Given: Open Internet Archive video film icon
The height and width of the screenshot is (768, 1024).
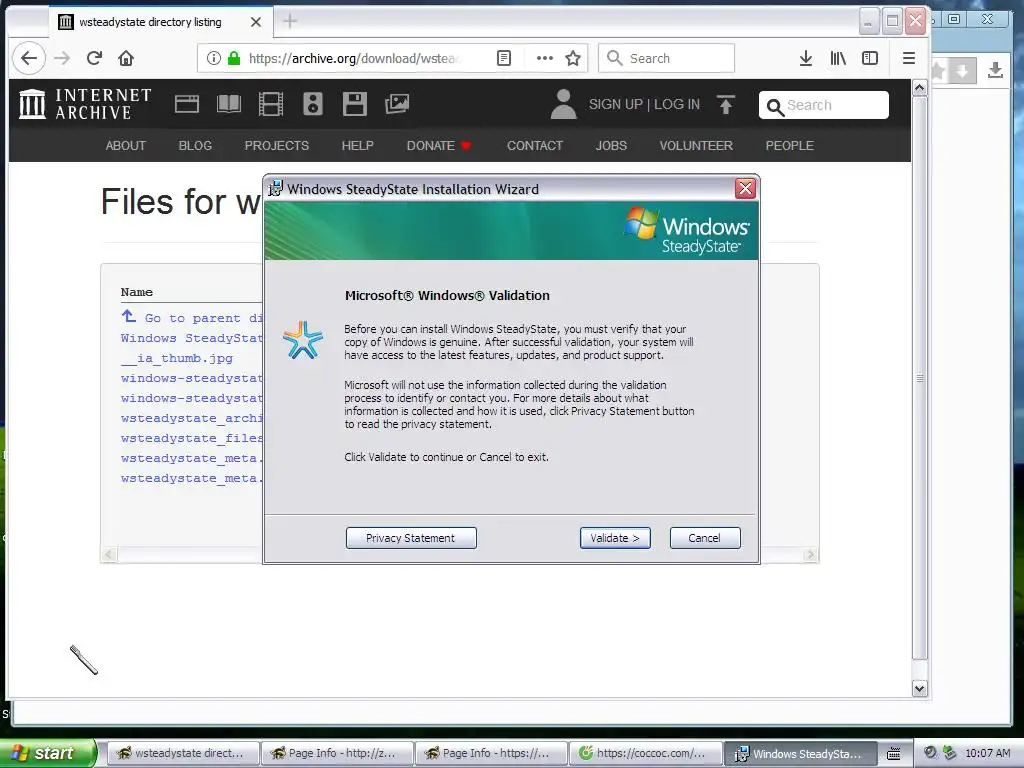Looking at the screenshot, I should 270,104.
